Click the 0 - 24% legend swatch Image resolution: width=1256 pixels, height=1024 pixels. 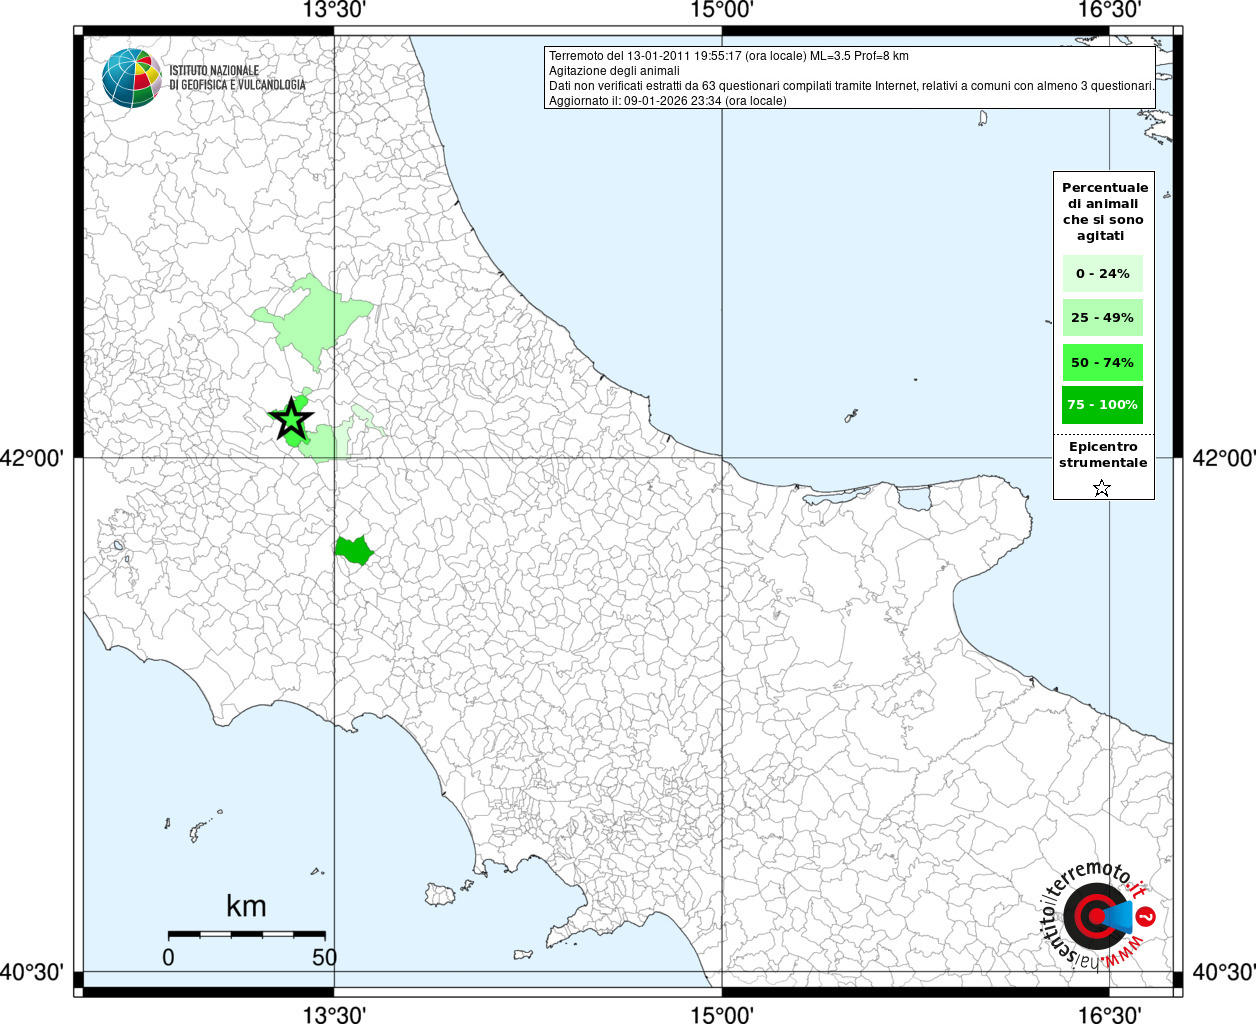point(1103,273)
